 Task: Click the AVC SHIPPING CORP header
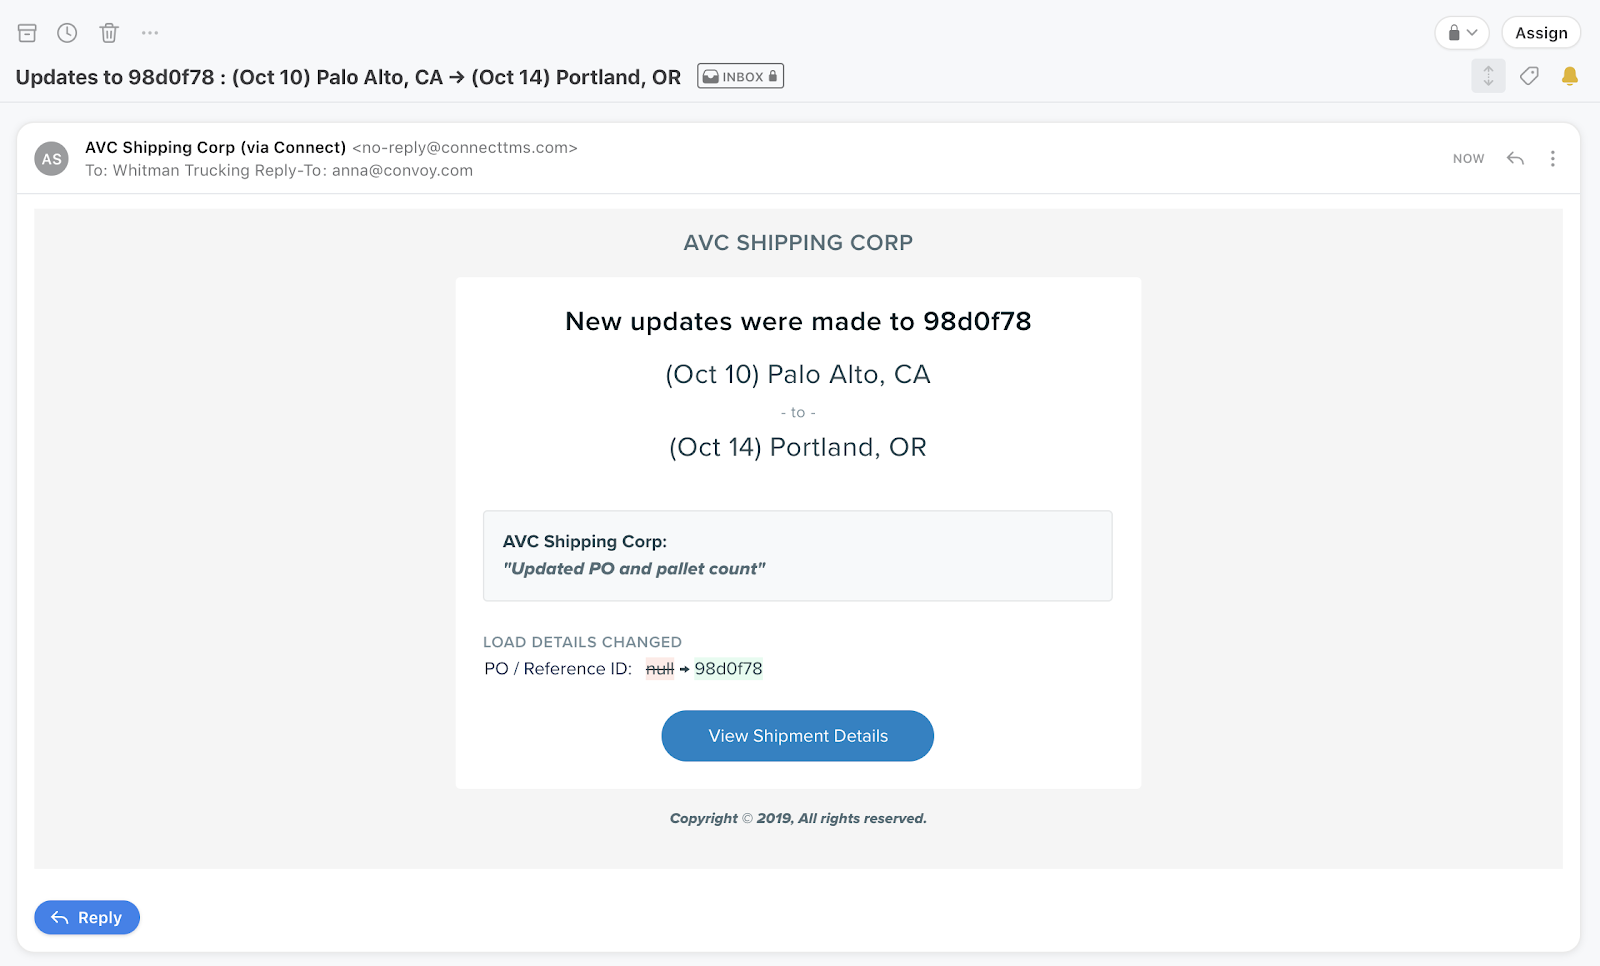(x=798, y=243)
